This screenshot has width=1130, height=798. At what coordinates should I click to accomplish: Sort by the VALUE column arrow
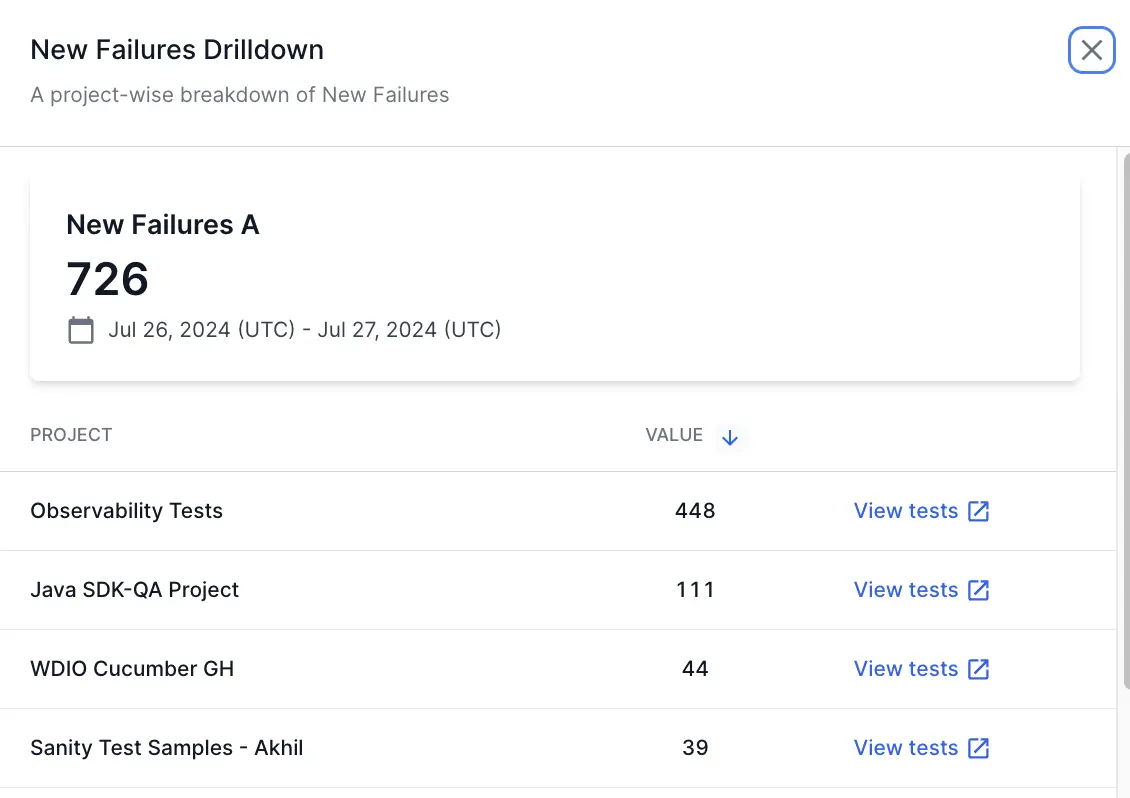729,437
